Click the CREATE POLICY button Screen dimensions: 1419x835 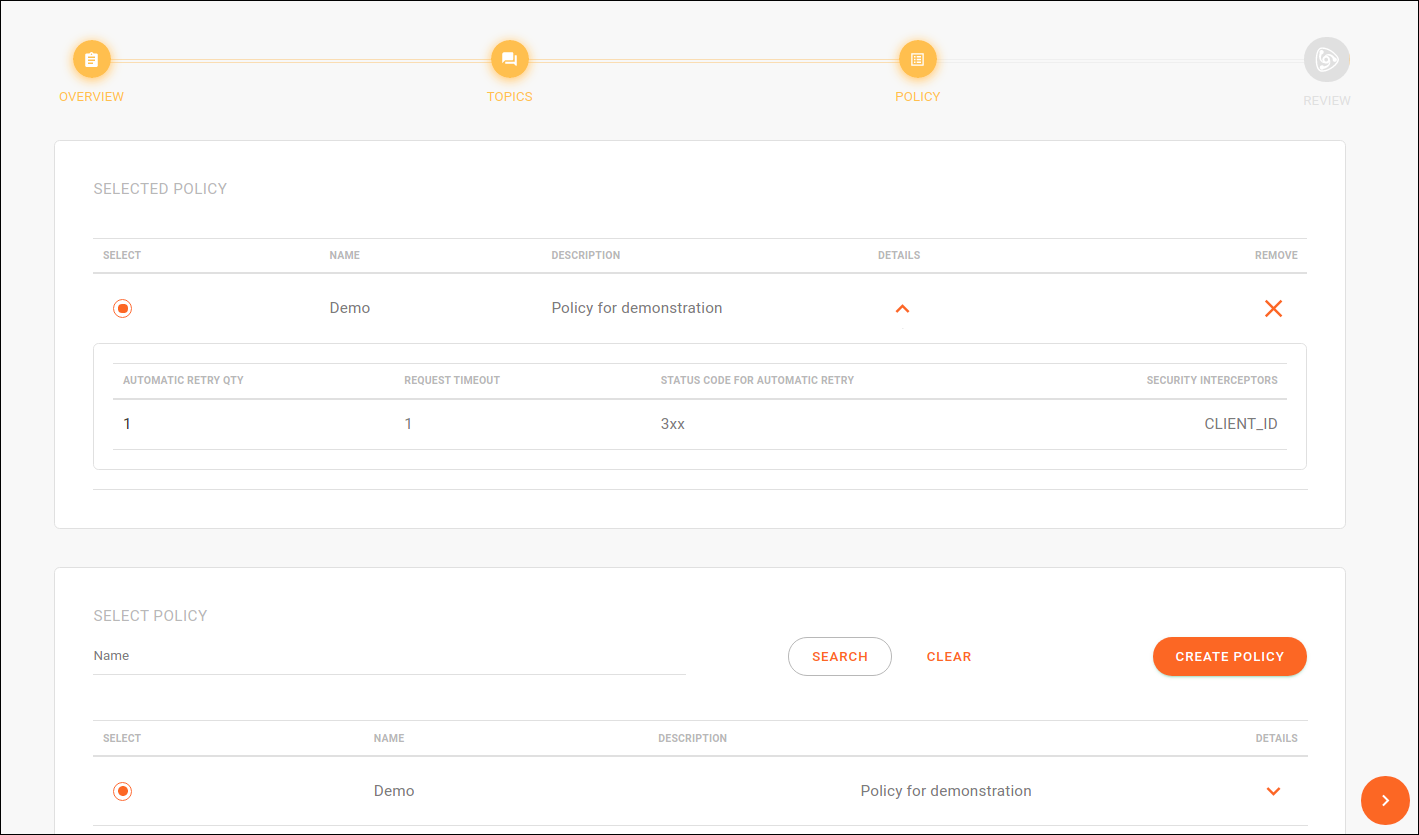click(x=1229, y=657)
